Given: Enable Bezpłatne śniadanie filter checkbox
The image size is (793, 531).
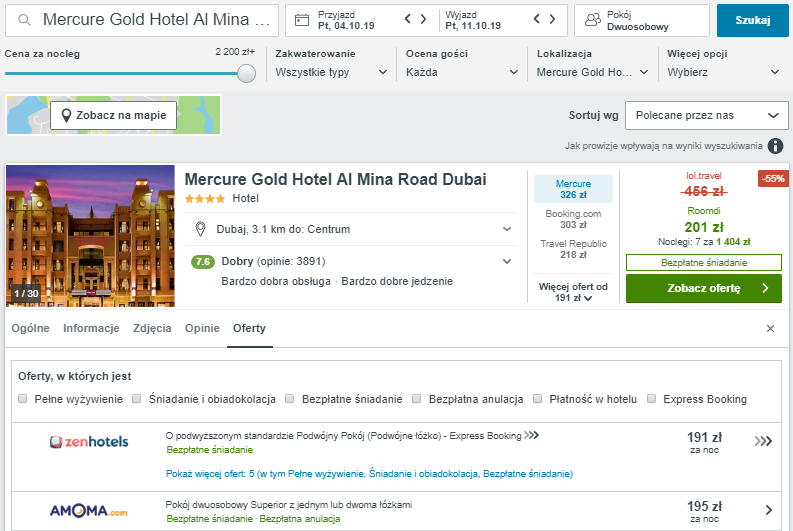Looking at the screenshot, I should [290, 399].
